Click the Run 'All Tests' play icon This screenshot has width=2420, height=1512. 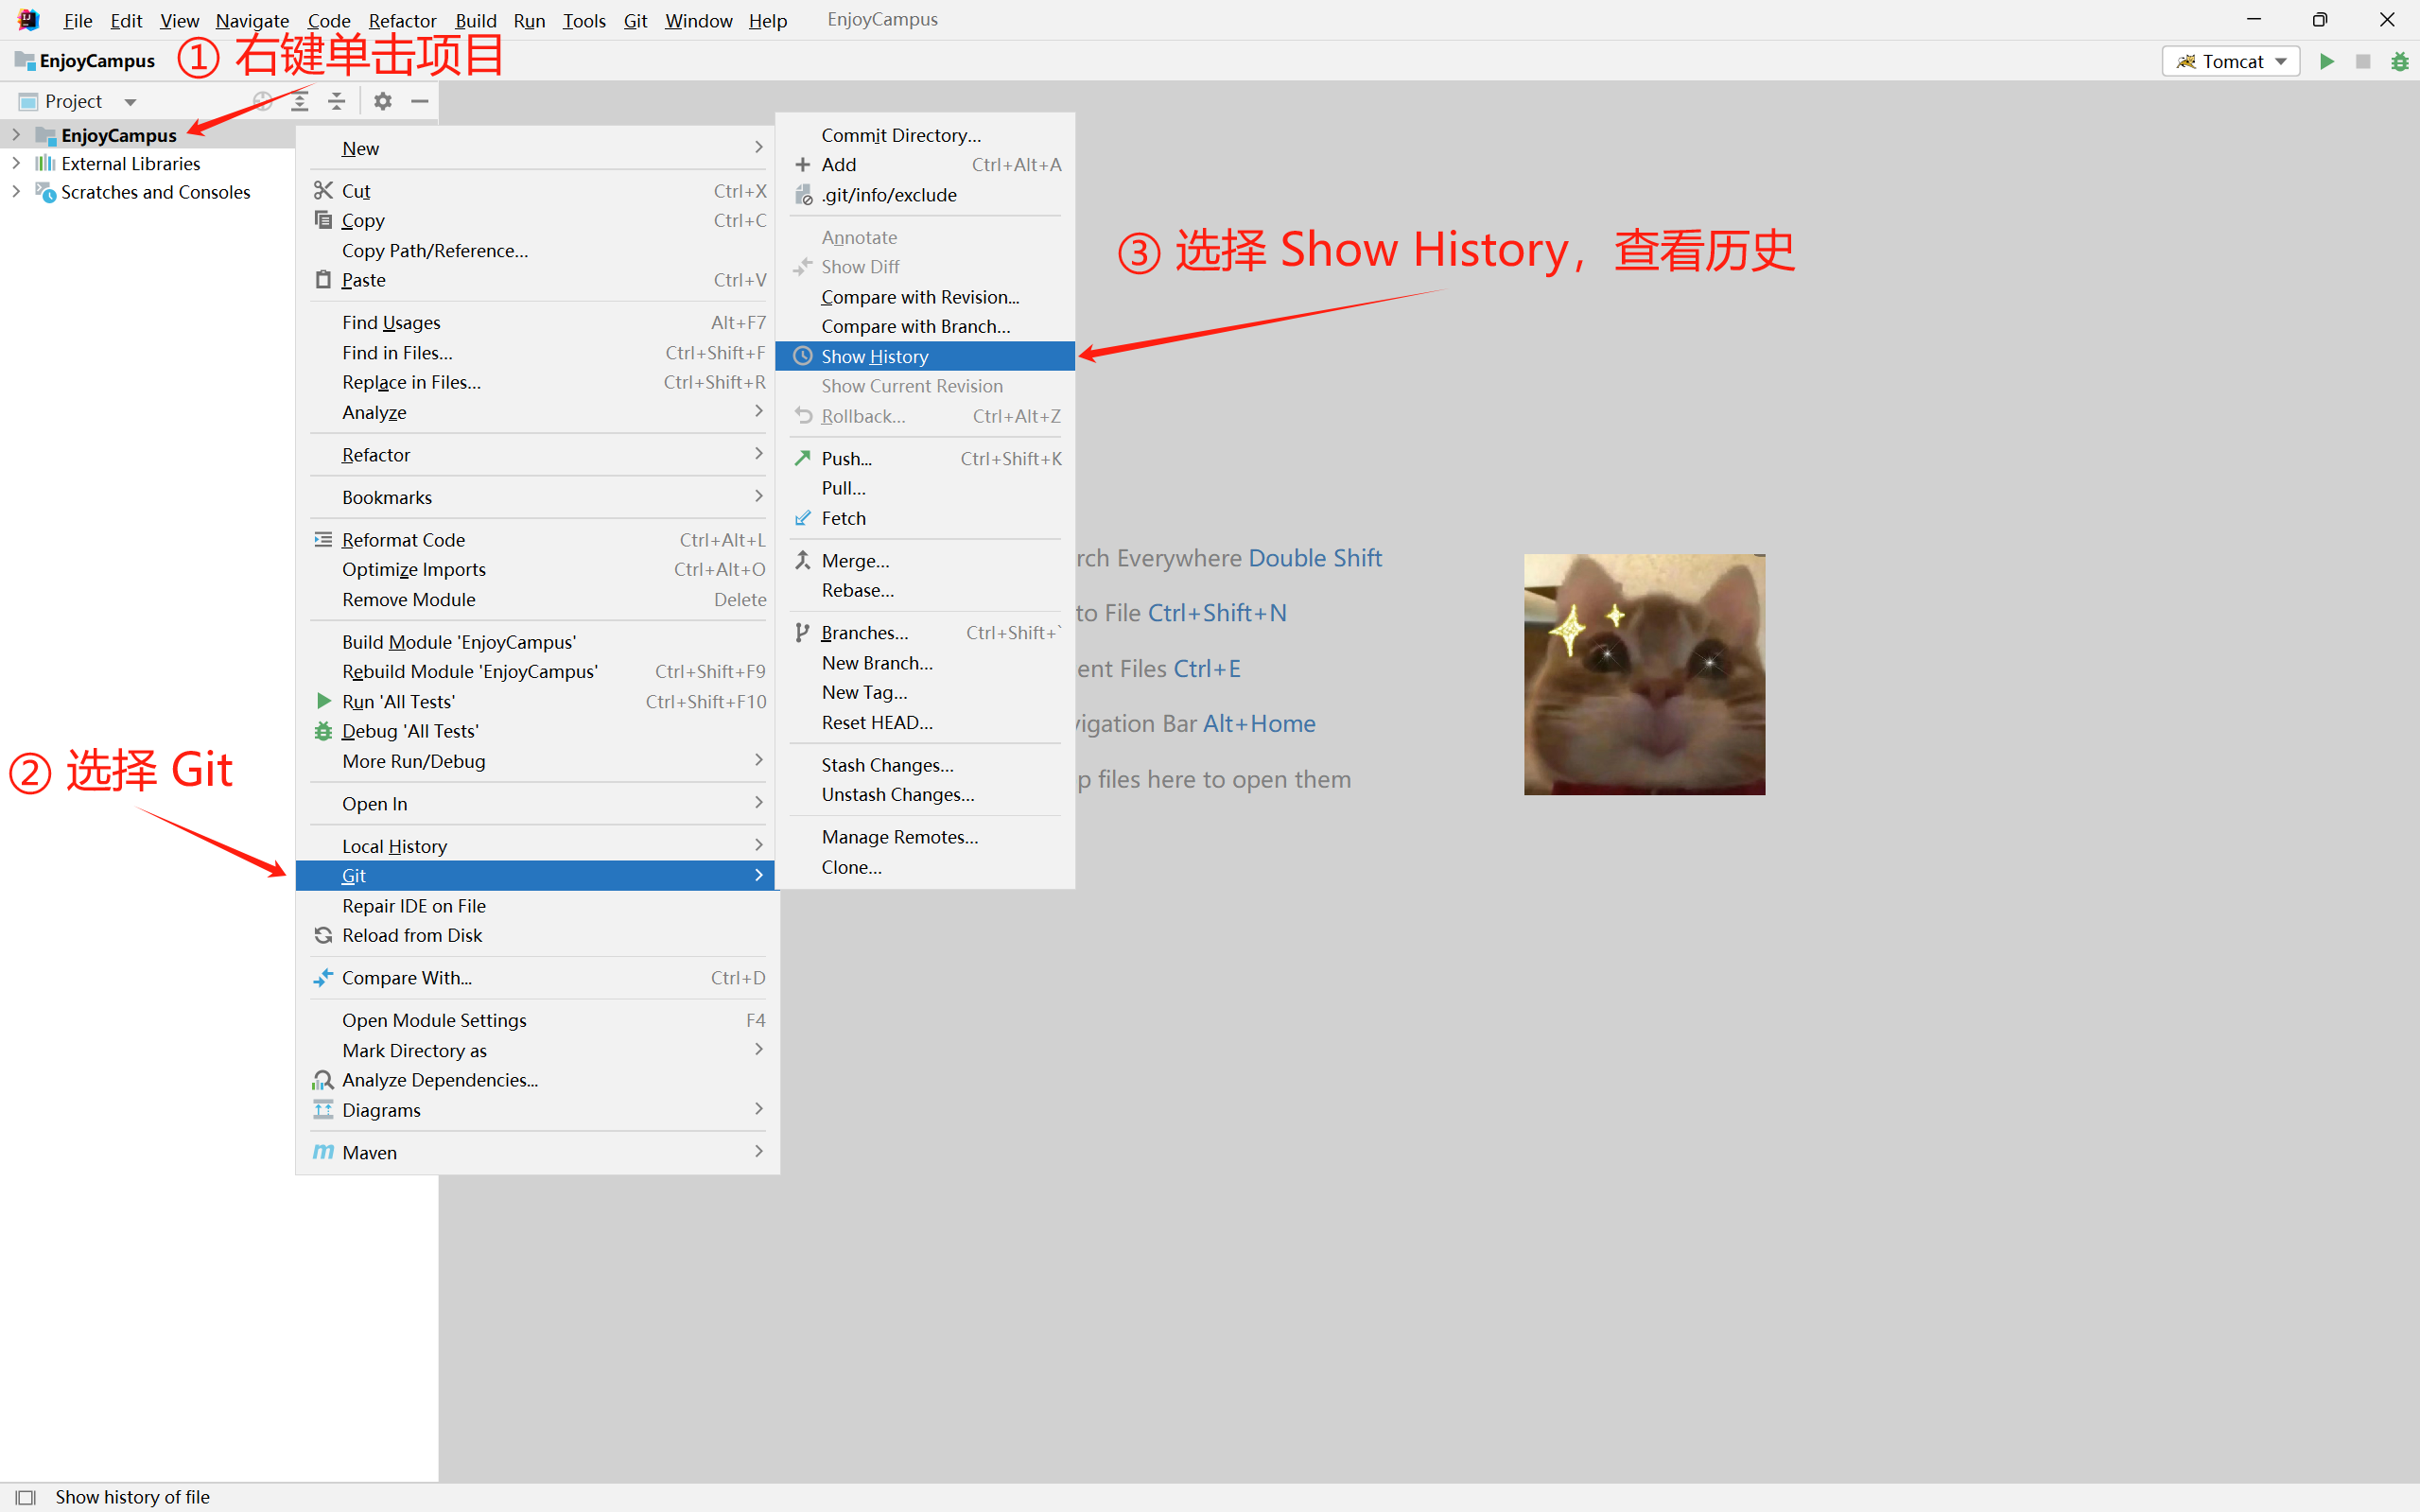(323, 701)
